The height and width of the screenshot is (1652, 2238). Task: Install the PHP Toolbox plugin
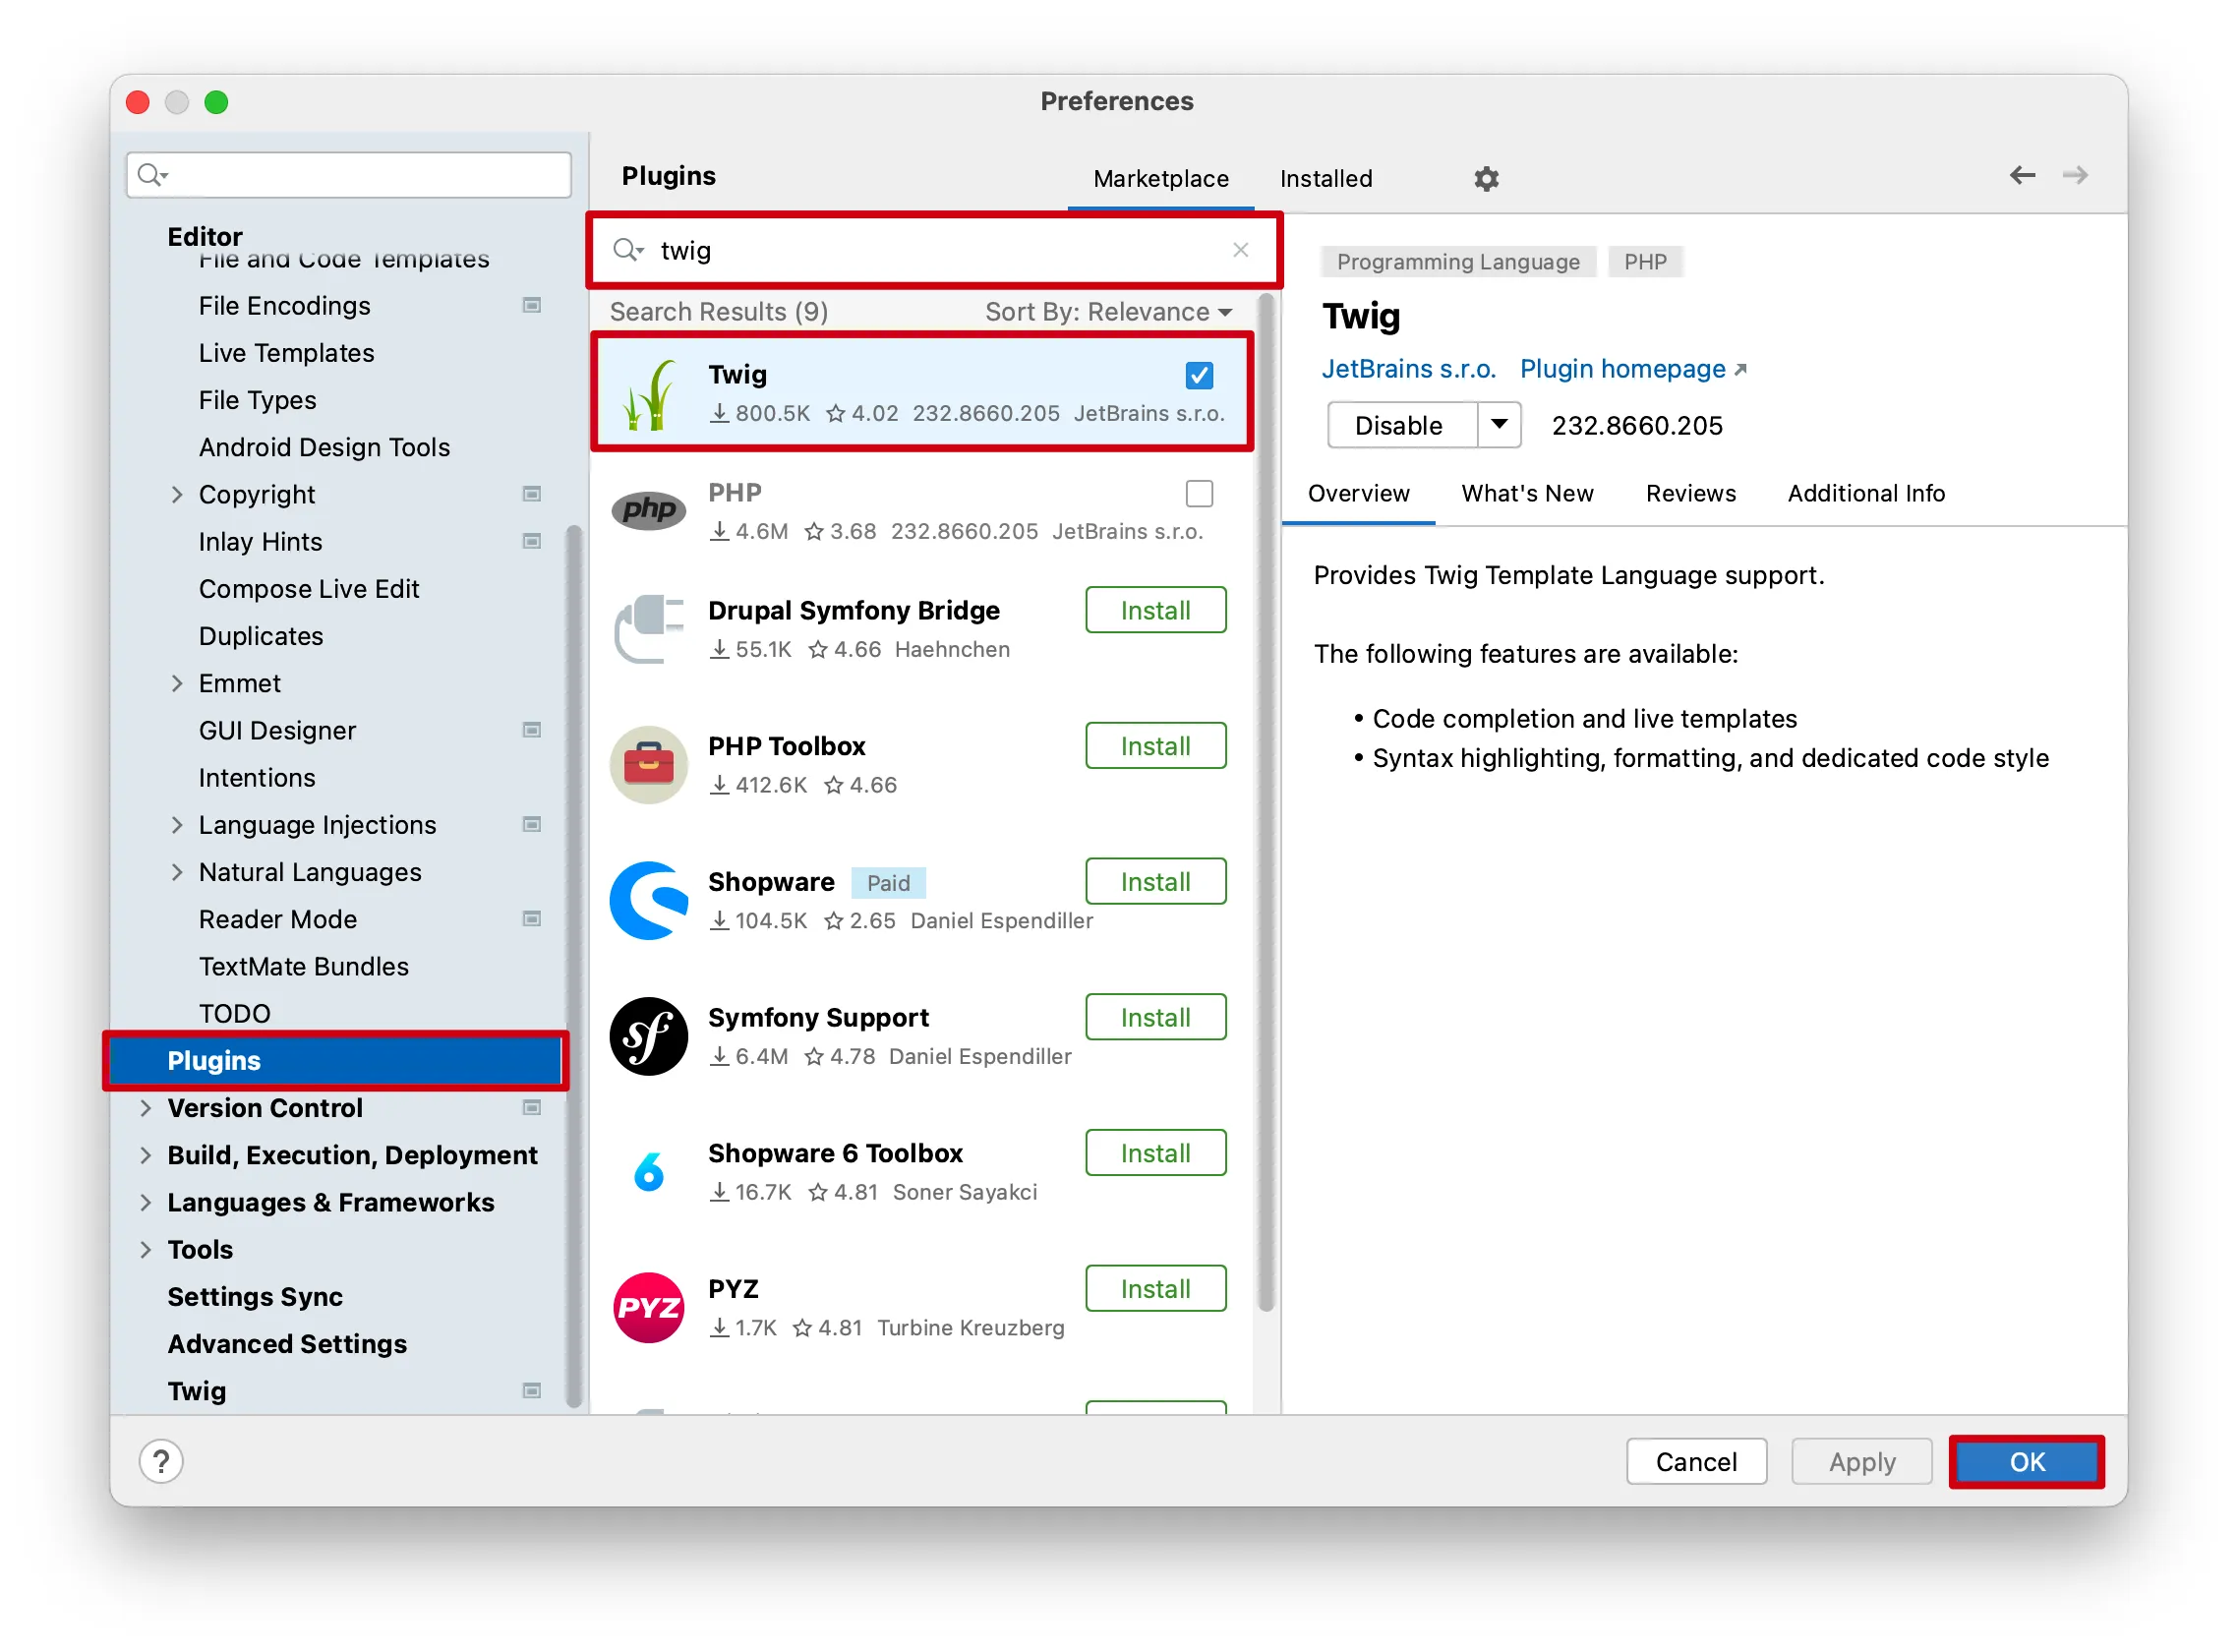pos(1155,746)
